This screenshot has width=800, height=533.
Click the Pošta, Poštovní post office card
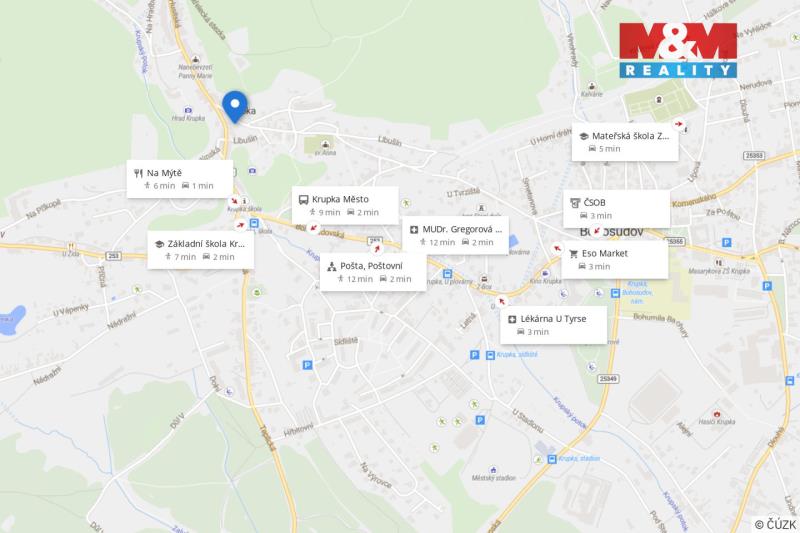[x=373, y=272]
